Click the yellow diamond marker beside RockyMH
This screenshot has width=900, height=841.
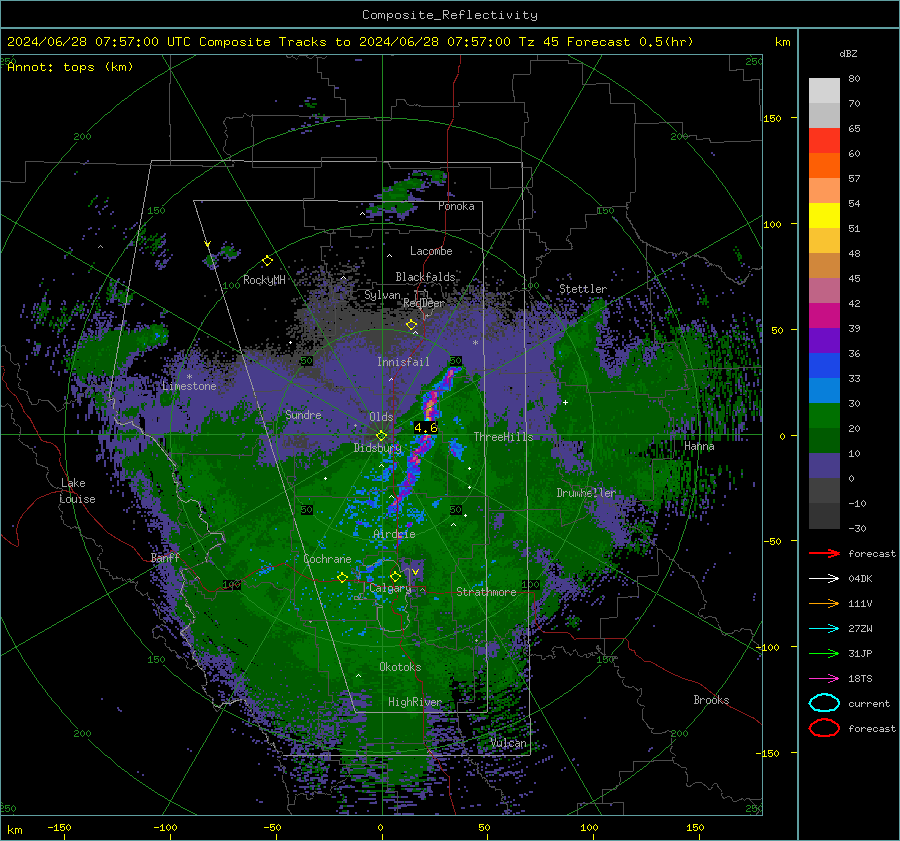click(x=267, y=261)
